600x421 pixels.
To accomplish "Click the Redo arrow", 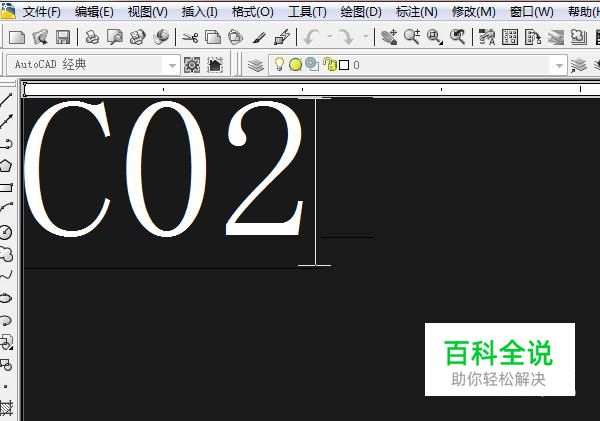I will (347, 37).
